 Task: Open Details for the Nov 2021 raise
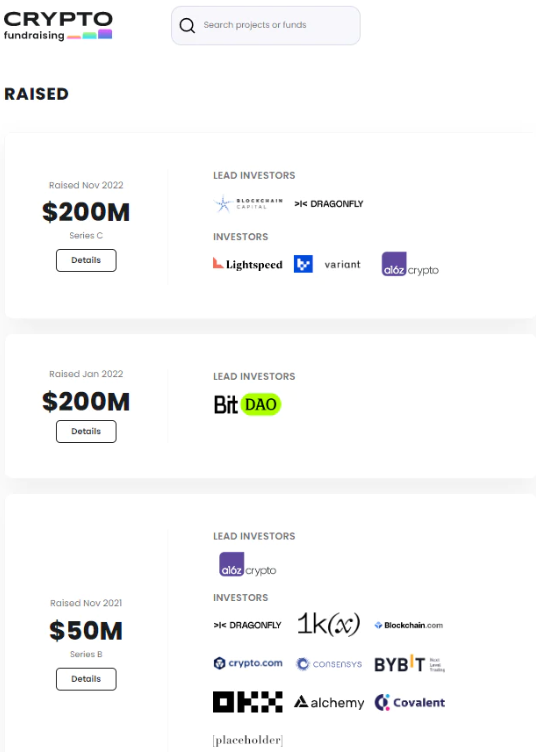pyautogui.click(x=86, y=679)
